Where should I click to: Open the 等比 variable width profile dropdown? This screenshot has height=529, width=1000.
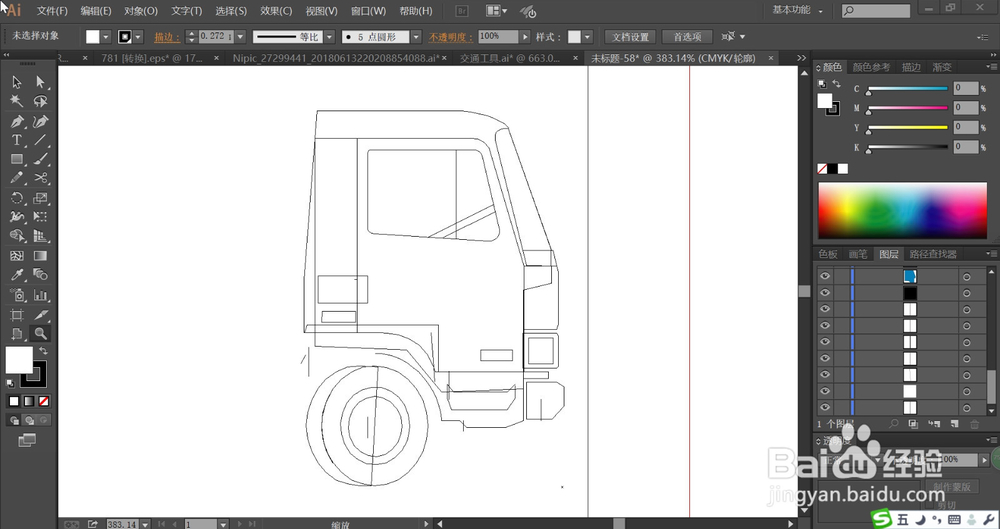coord(329,37)
